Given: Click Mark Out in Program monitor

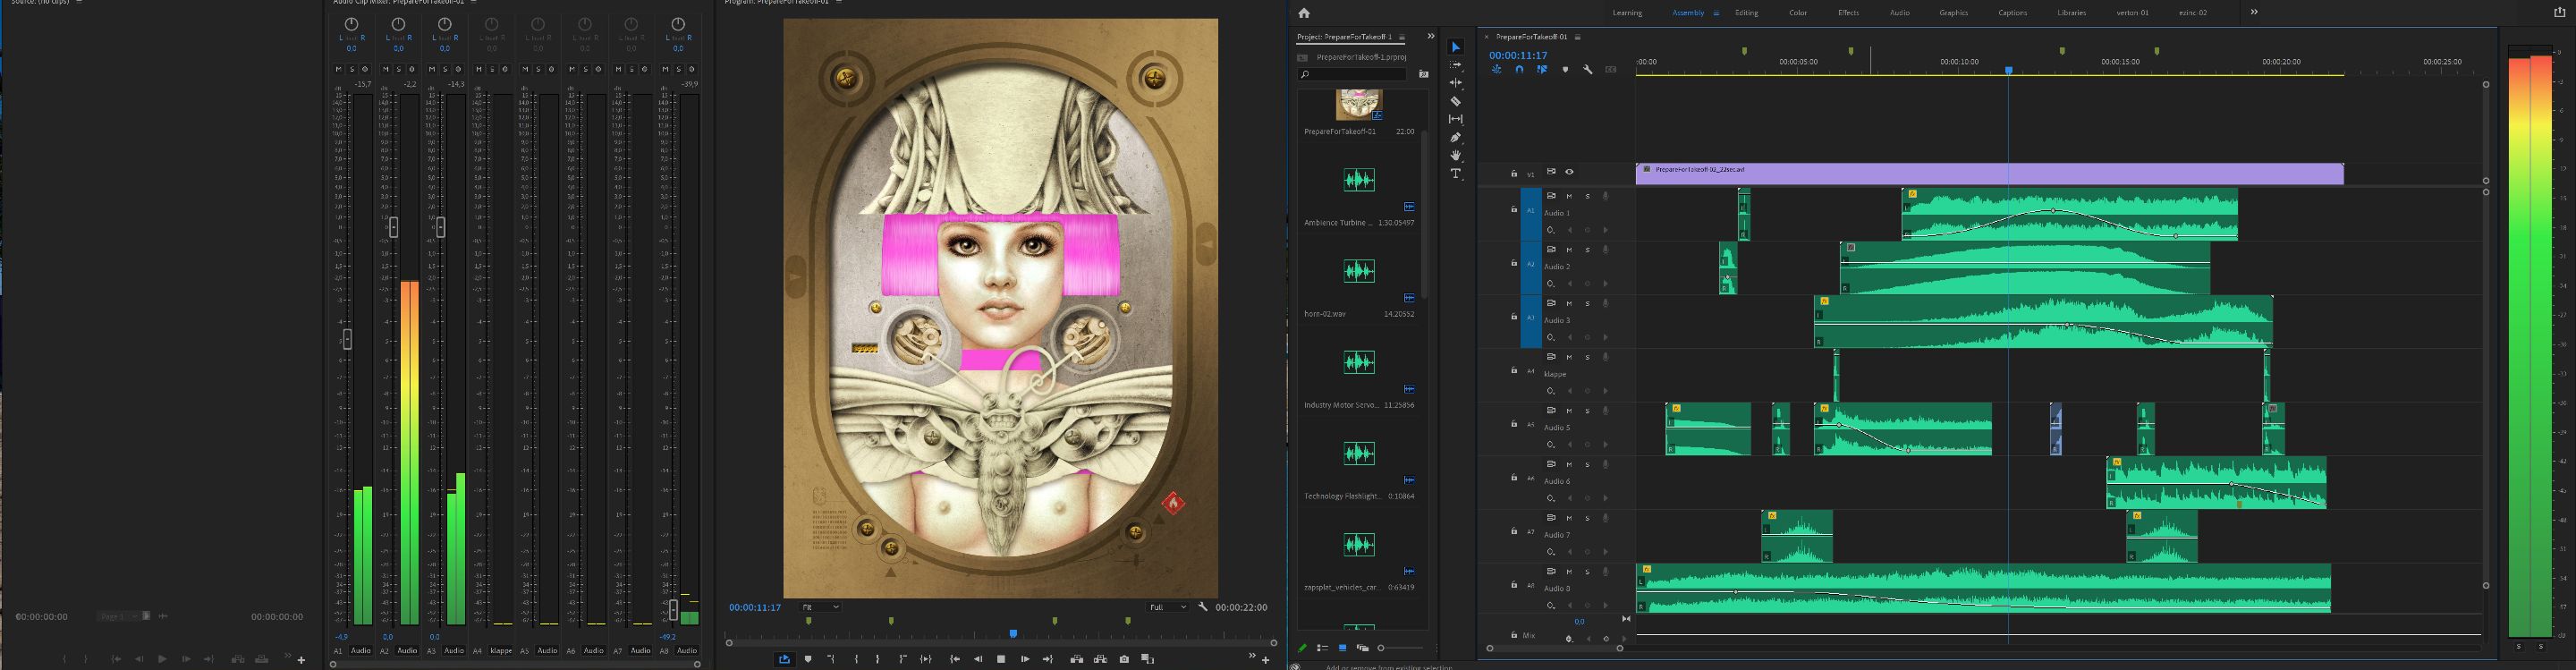Looking at the screenshot, I should pyautogui.click(x=878, y=659).
